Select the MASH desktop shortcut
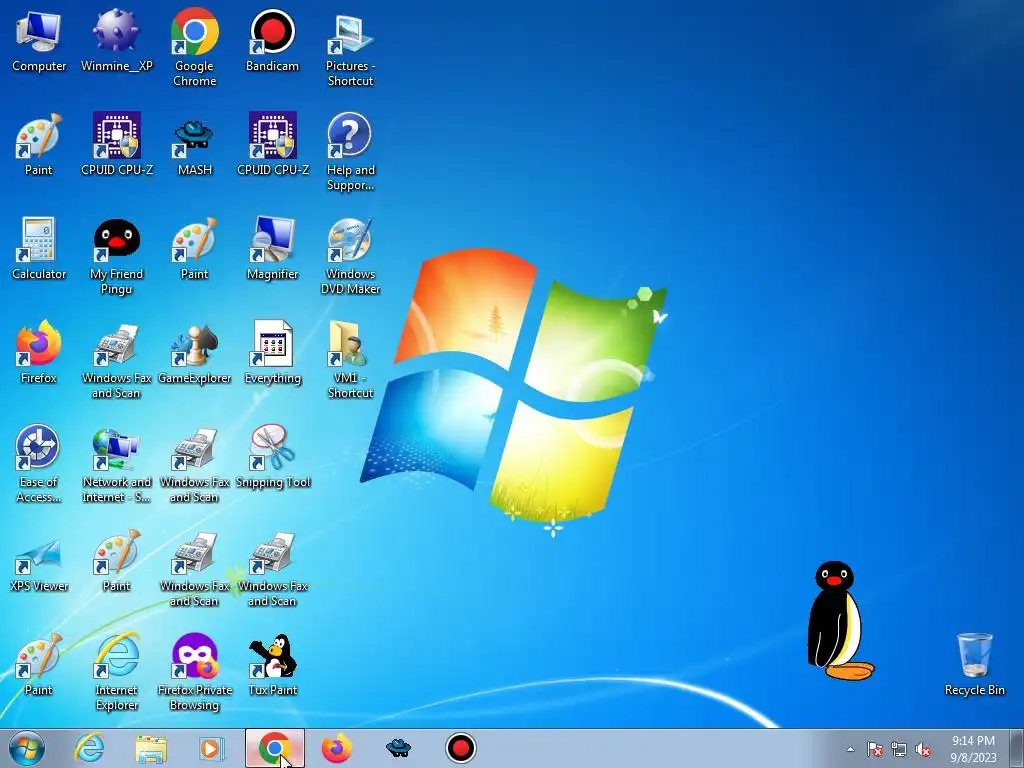Viewport: 1024px width, 768px height. pyautogui.click(x=195, y=145)
